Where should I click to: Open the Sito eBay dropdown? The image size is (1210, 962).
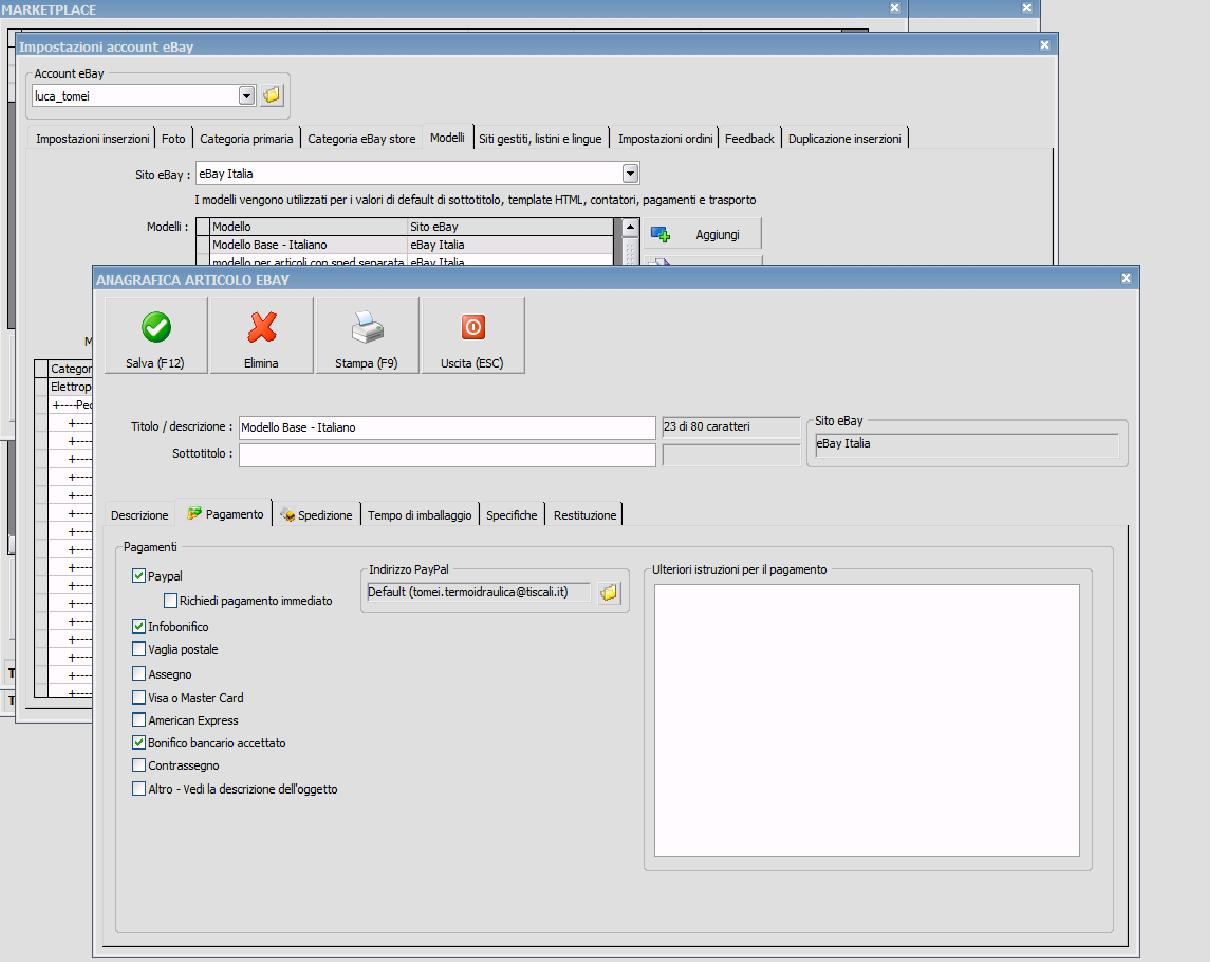click(630, 173)
